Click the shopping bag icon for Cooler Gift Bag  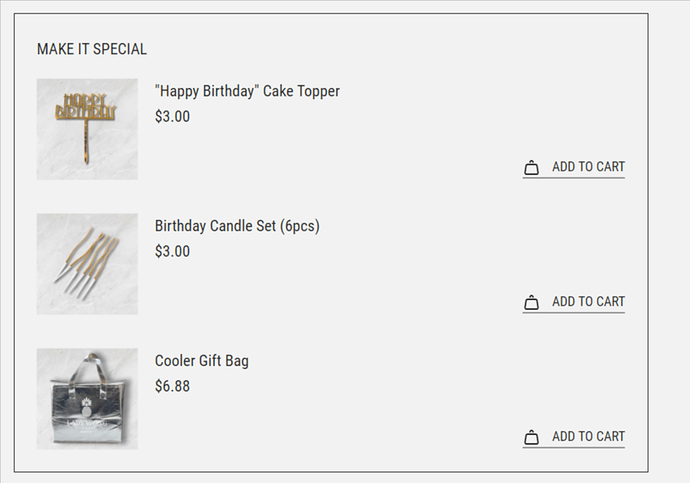(x=531, y=437)
